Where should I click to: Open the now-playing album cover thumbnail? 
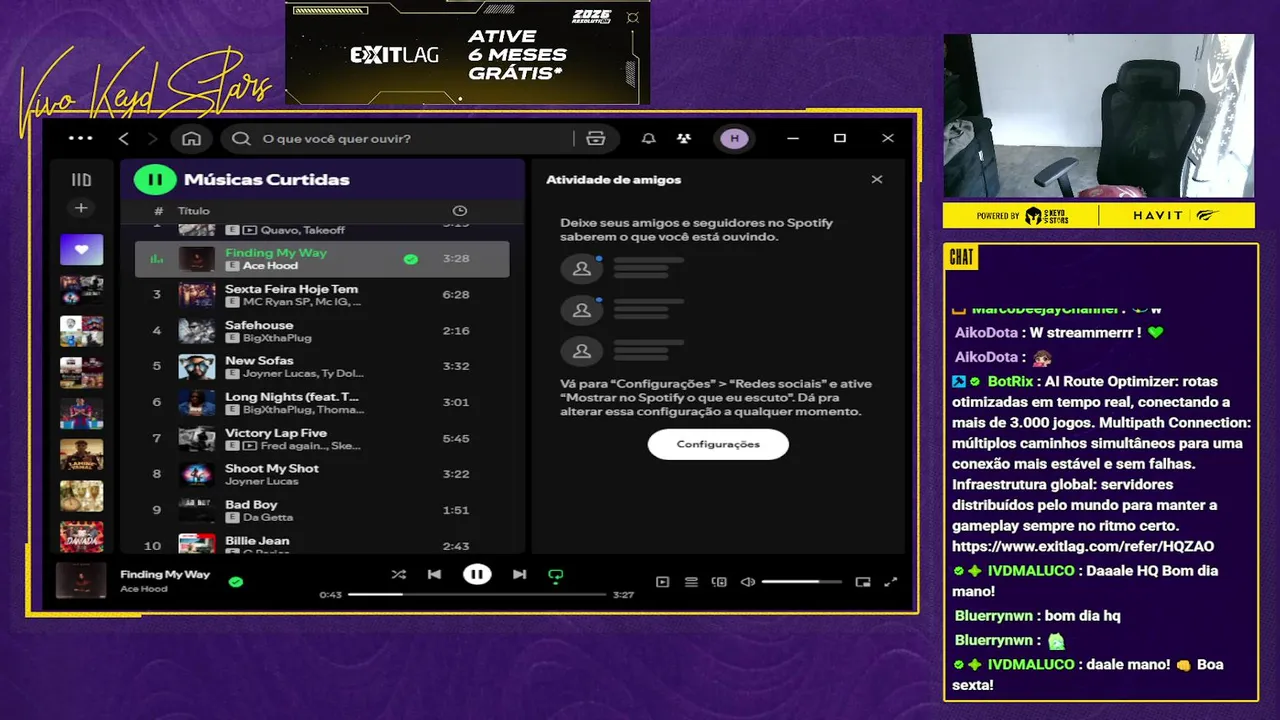(x=81, y=581)
